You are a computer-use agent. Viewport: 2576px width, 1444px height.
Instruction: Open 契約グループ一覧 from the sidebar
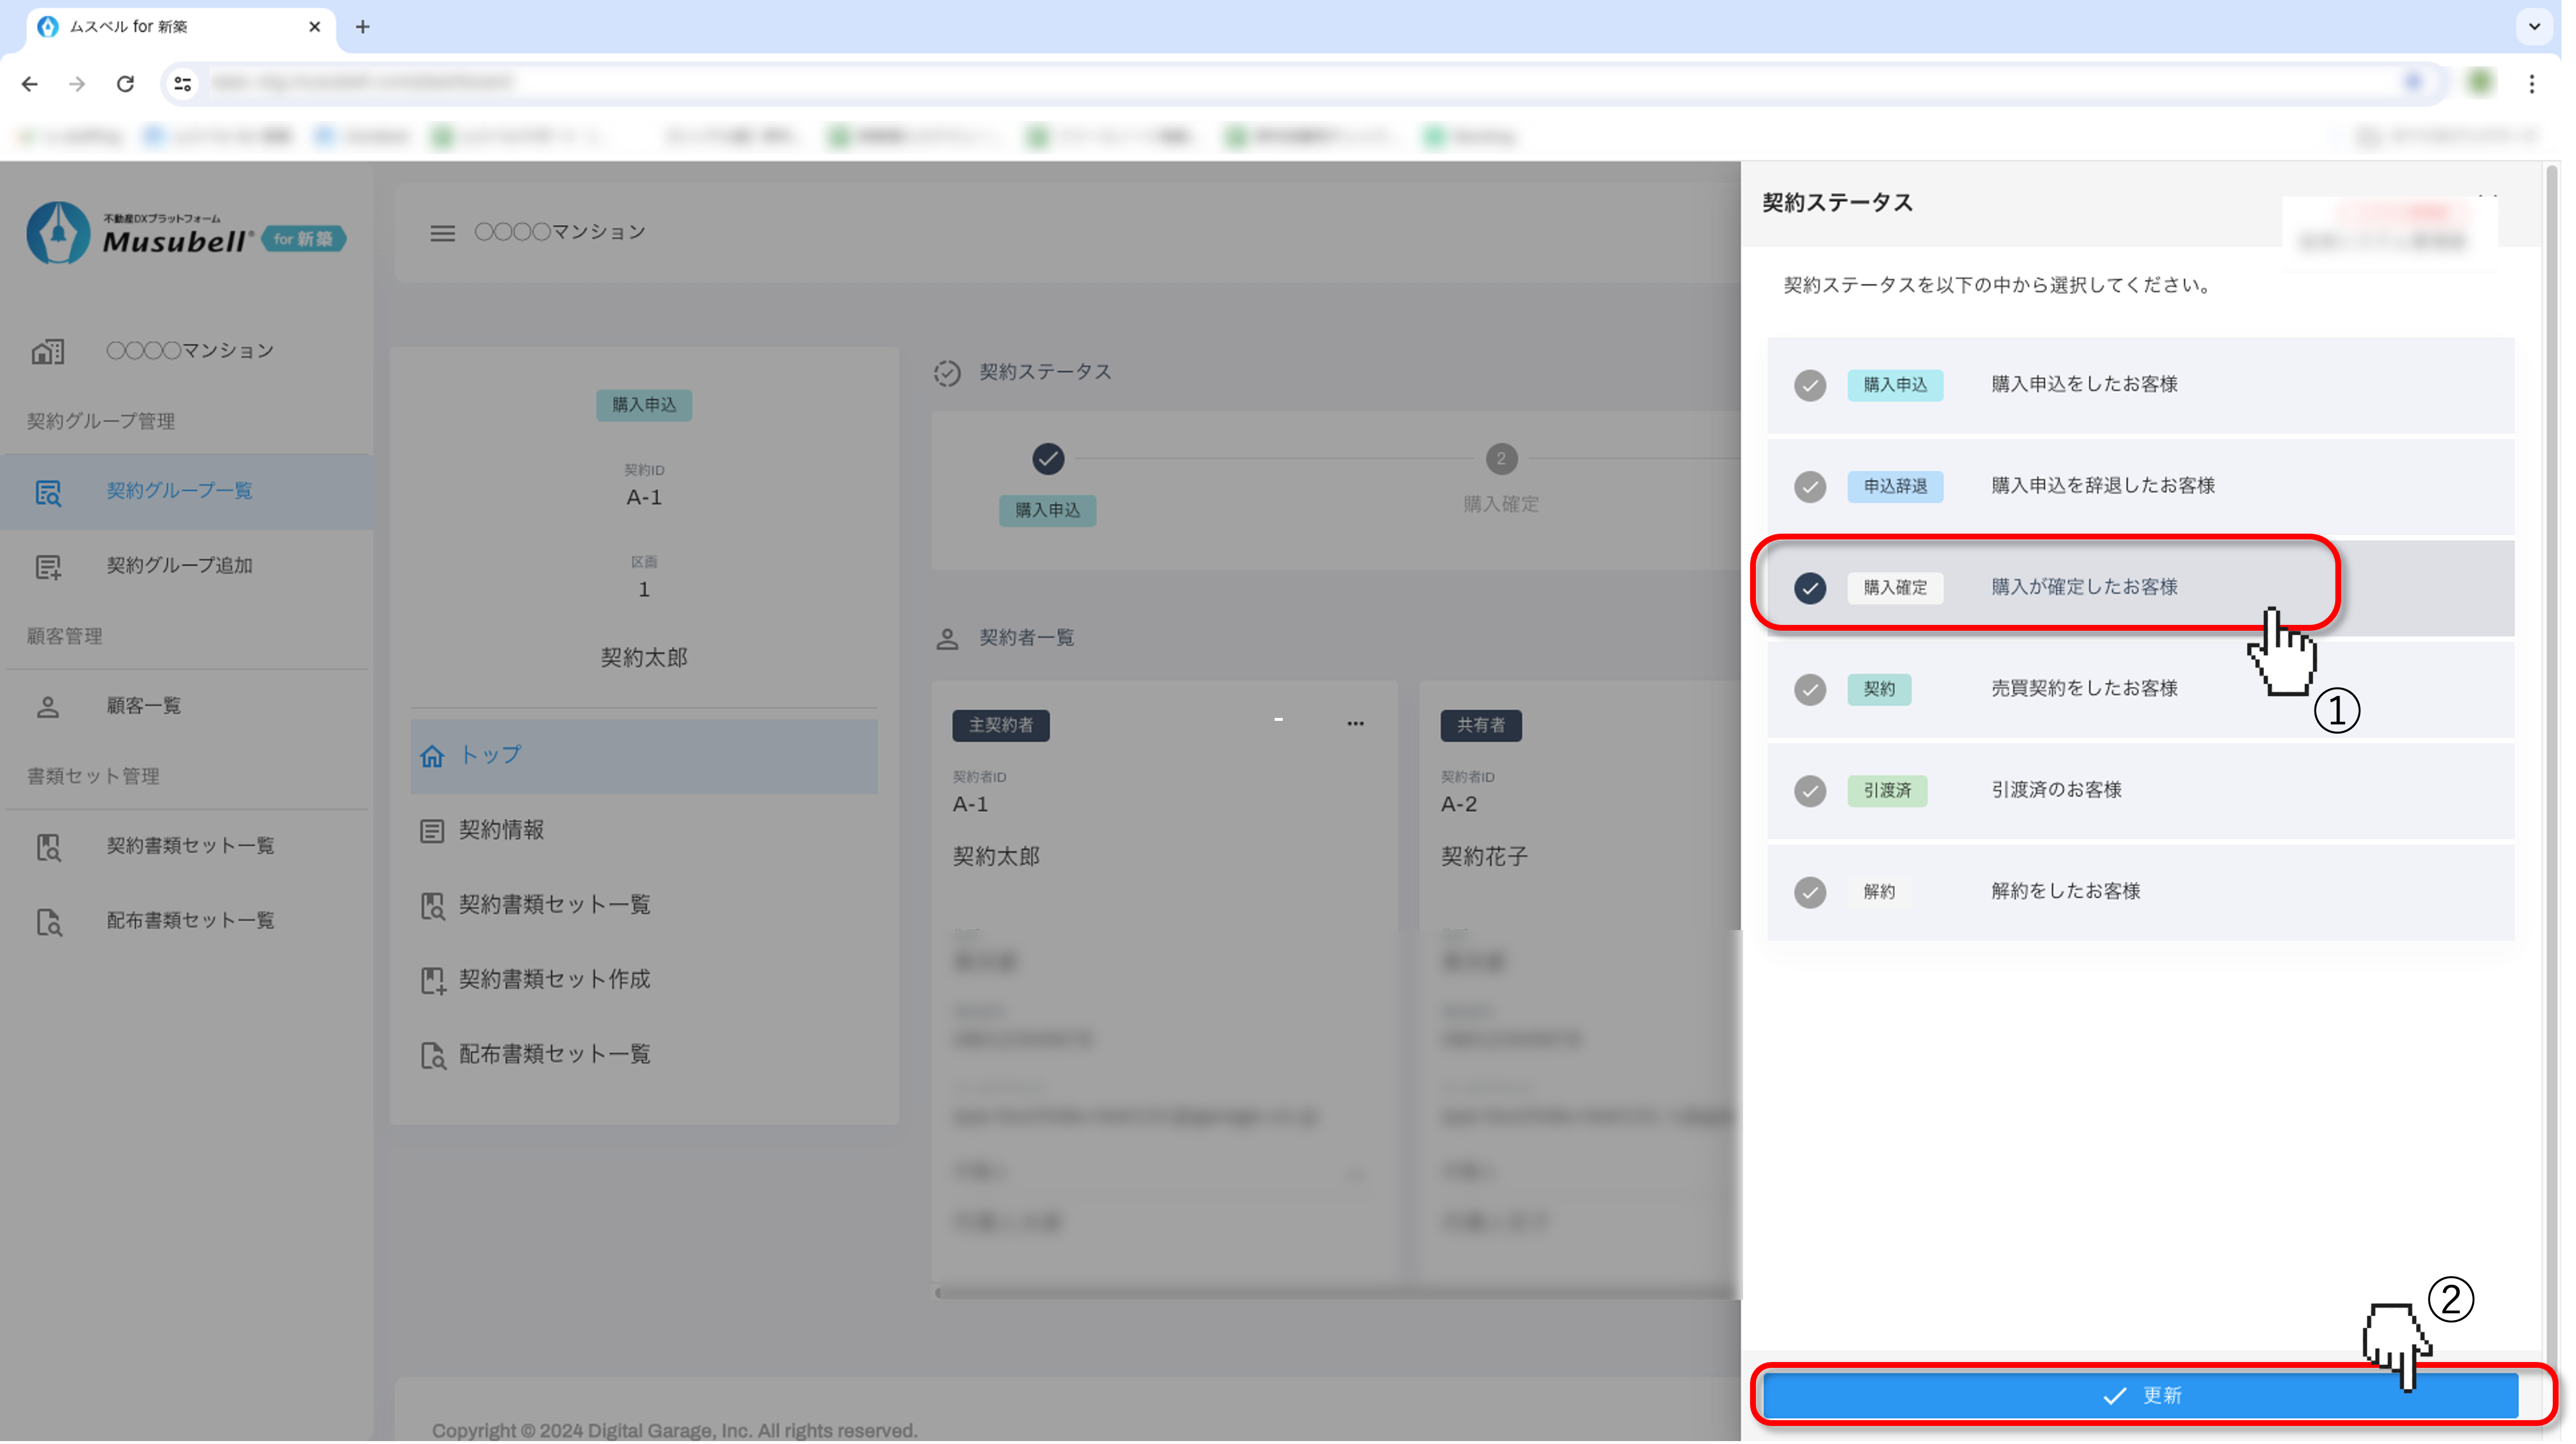(x=179, y=490)
